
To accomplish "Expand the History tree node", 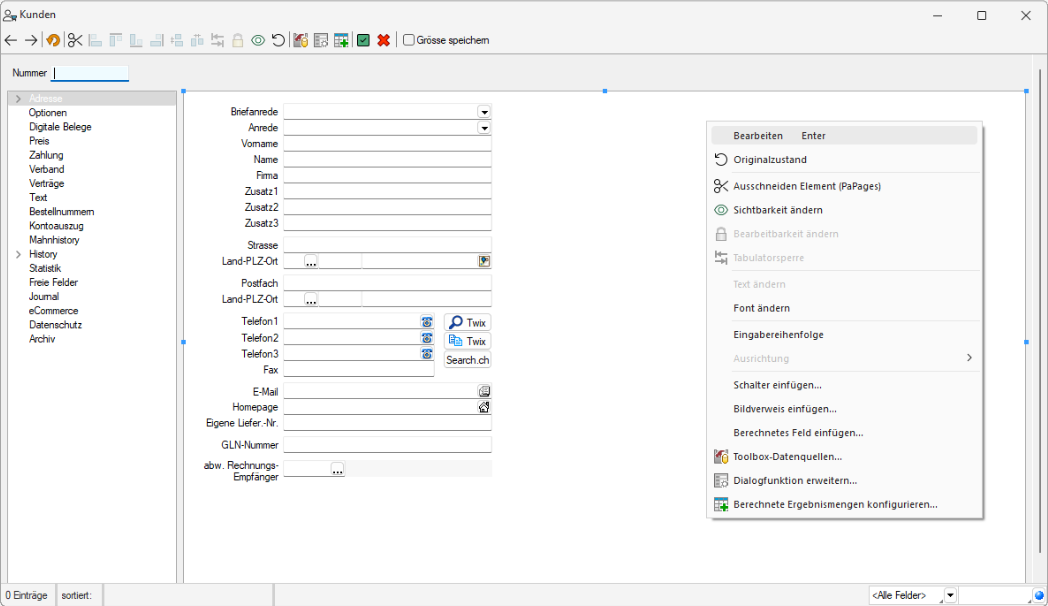I will [x=18, y=255].
